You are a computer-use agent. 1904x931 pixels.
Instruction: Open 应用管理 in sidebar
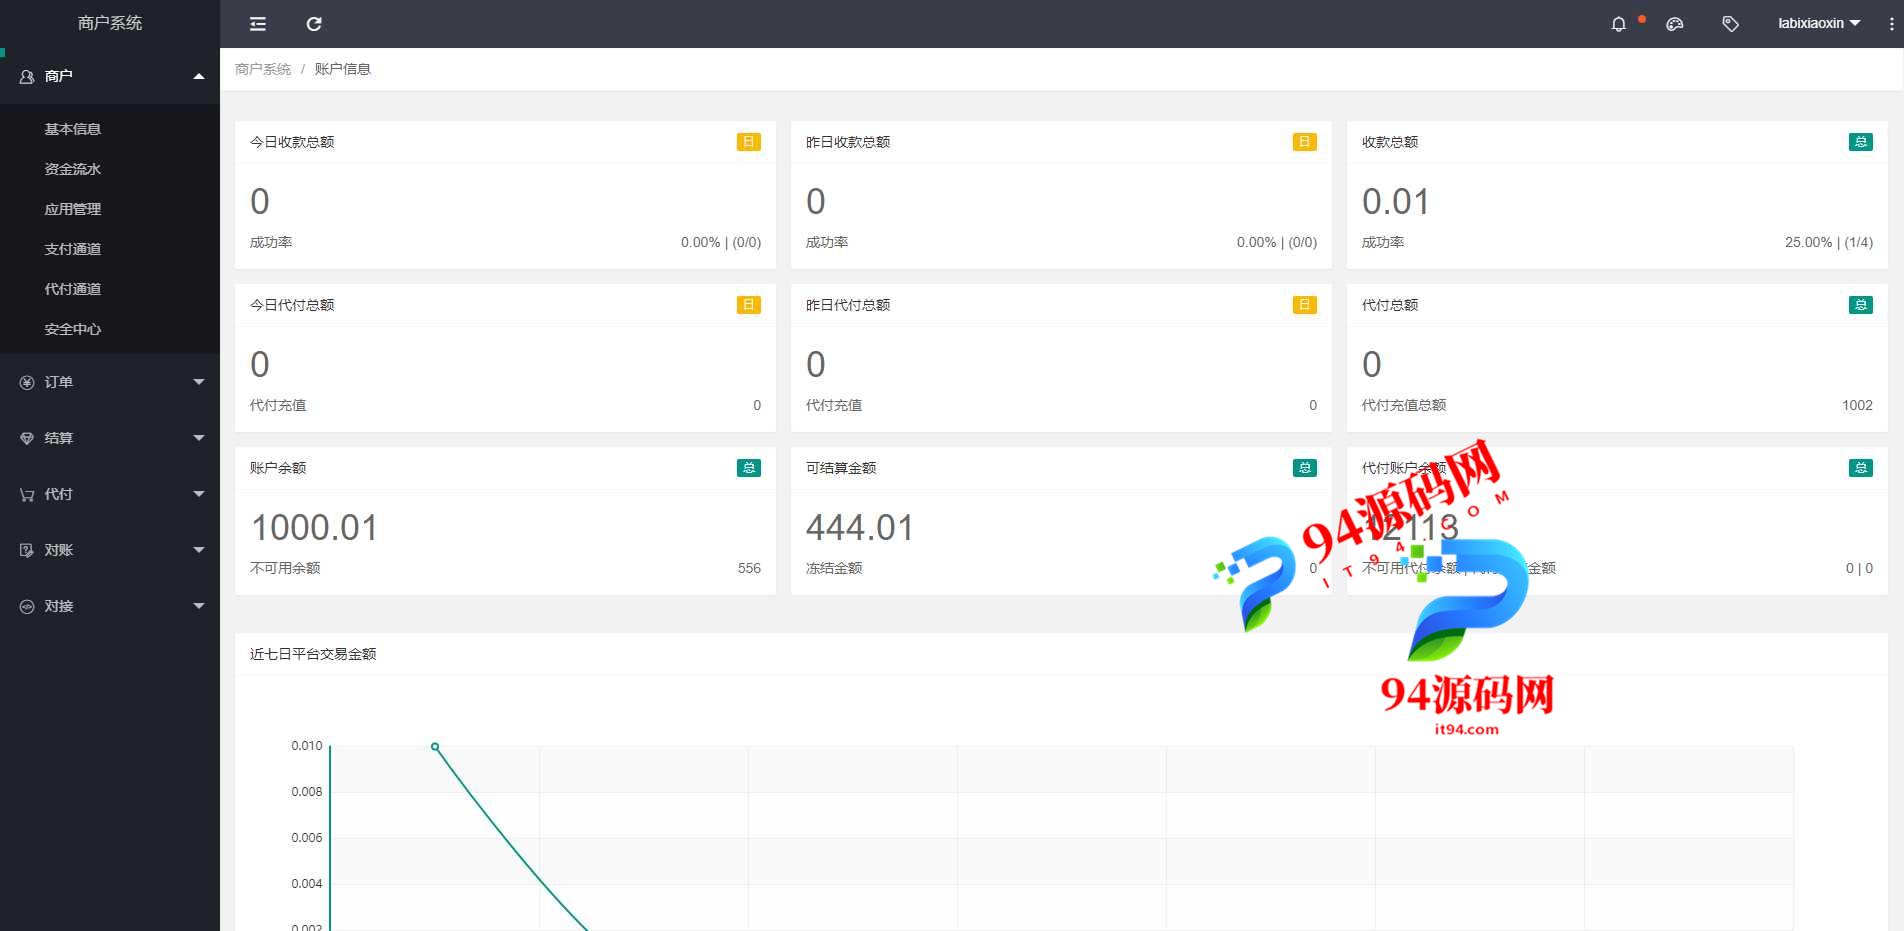pos(73,209)
